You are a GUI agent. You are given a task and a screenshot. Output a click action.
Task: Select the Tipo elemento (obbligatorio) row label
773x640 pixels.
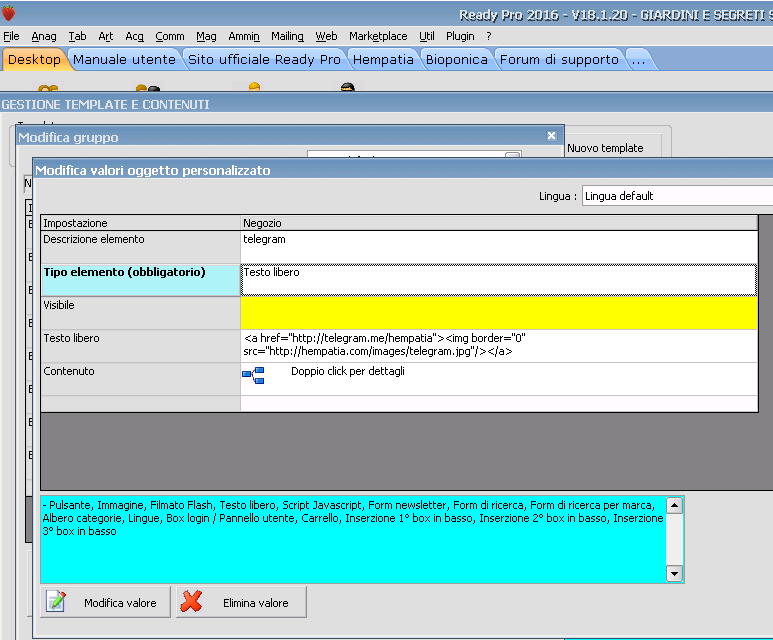(x=141, y=280)
